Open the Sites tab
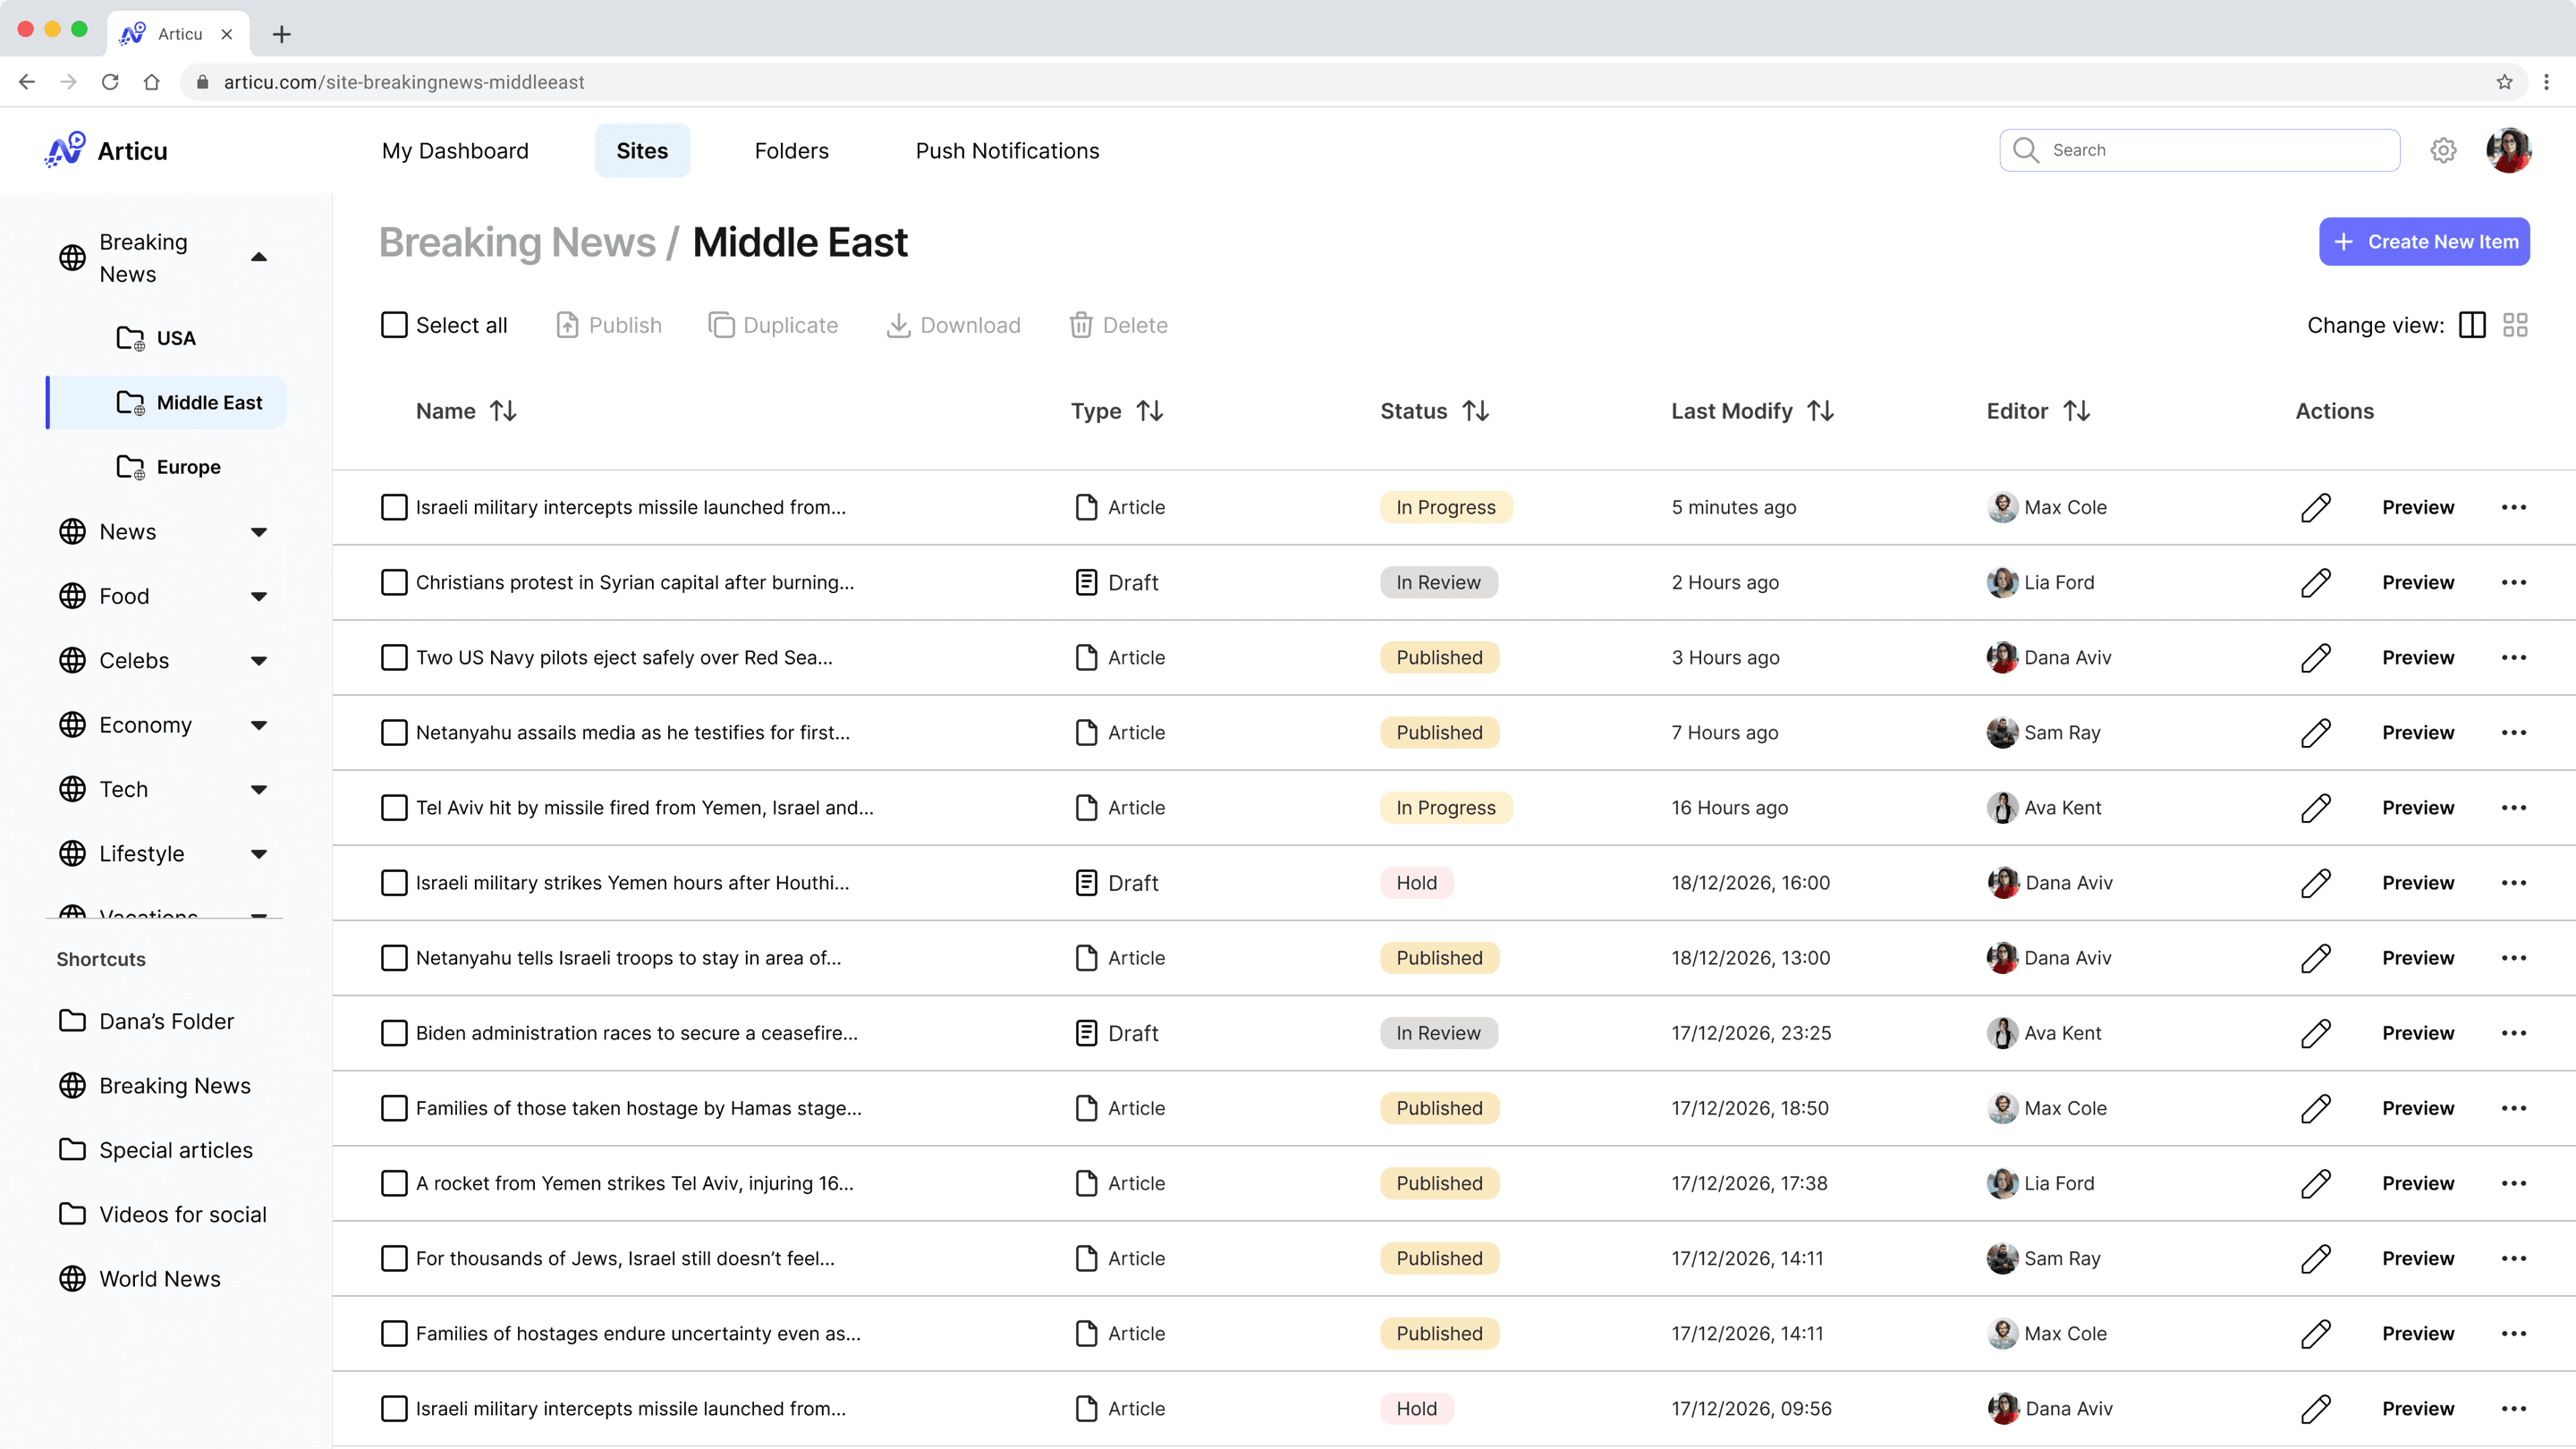The height and width of the screenshot is (1449, 2576). coord(642,150)
